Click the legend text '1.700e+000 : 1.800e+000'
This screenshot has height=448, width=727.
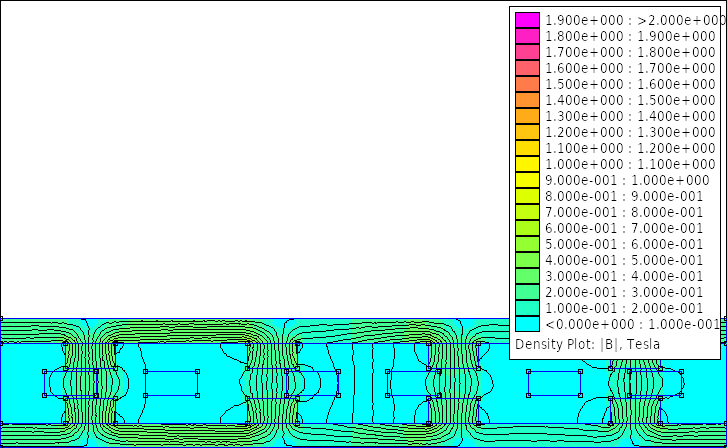pos(631,52)
